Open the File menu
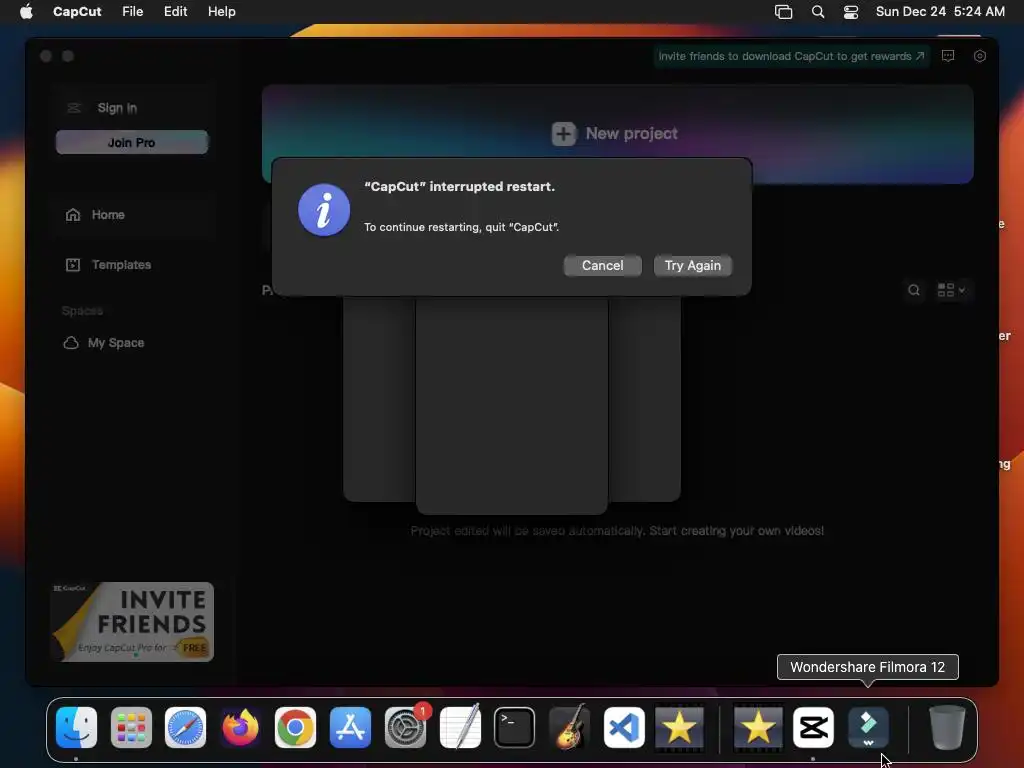The image size is (1024, 768). point(133,12)
